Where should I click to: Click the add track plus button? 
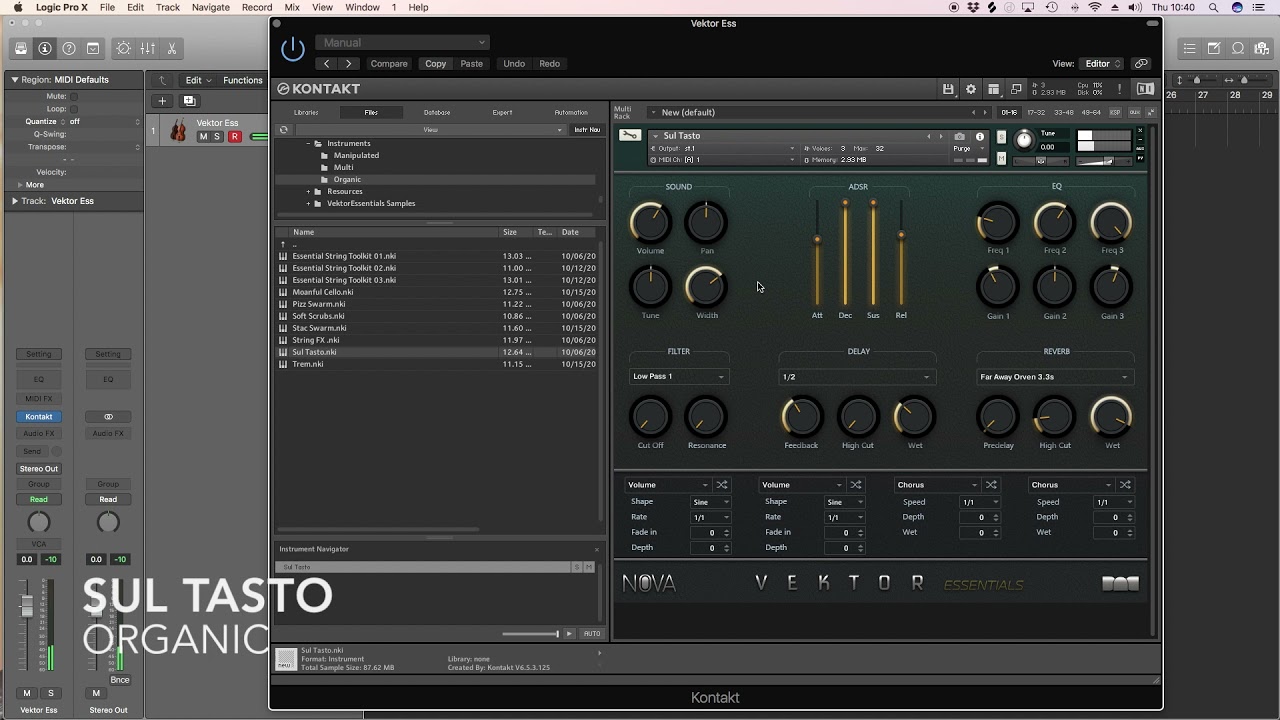[162, 101]
